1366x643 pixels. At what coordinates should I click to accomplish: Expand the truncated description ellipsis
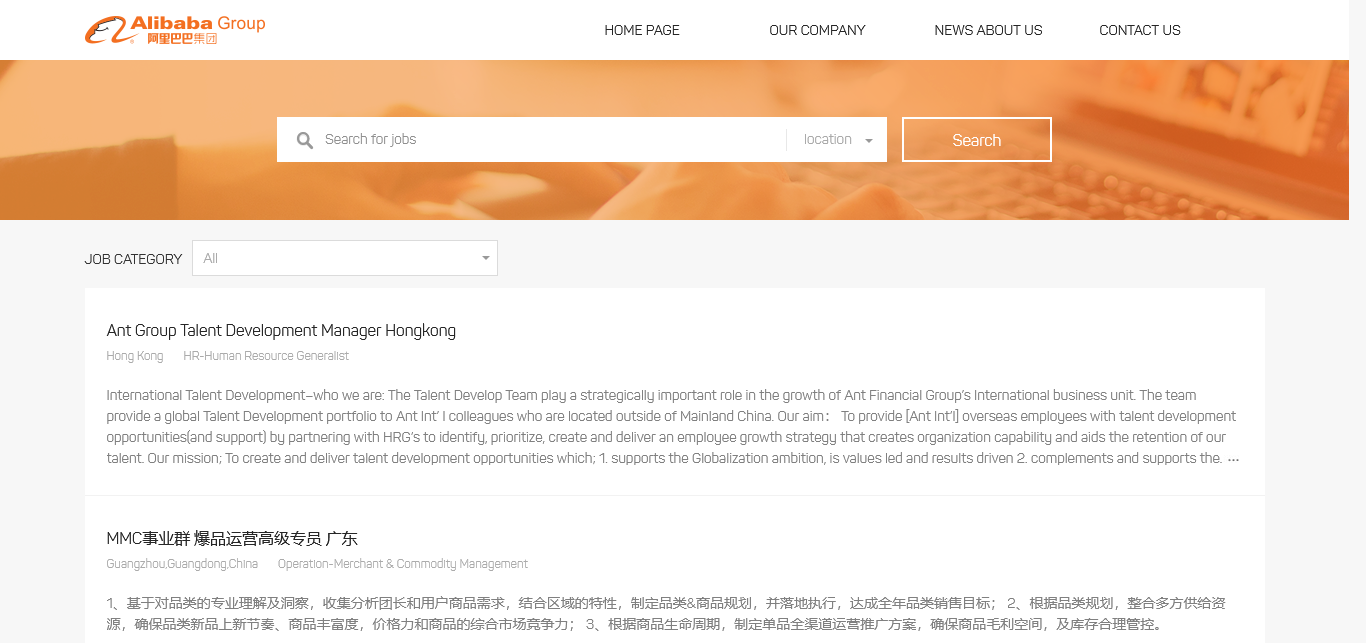click(x=1233, y=459)
